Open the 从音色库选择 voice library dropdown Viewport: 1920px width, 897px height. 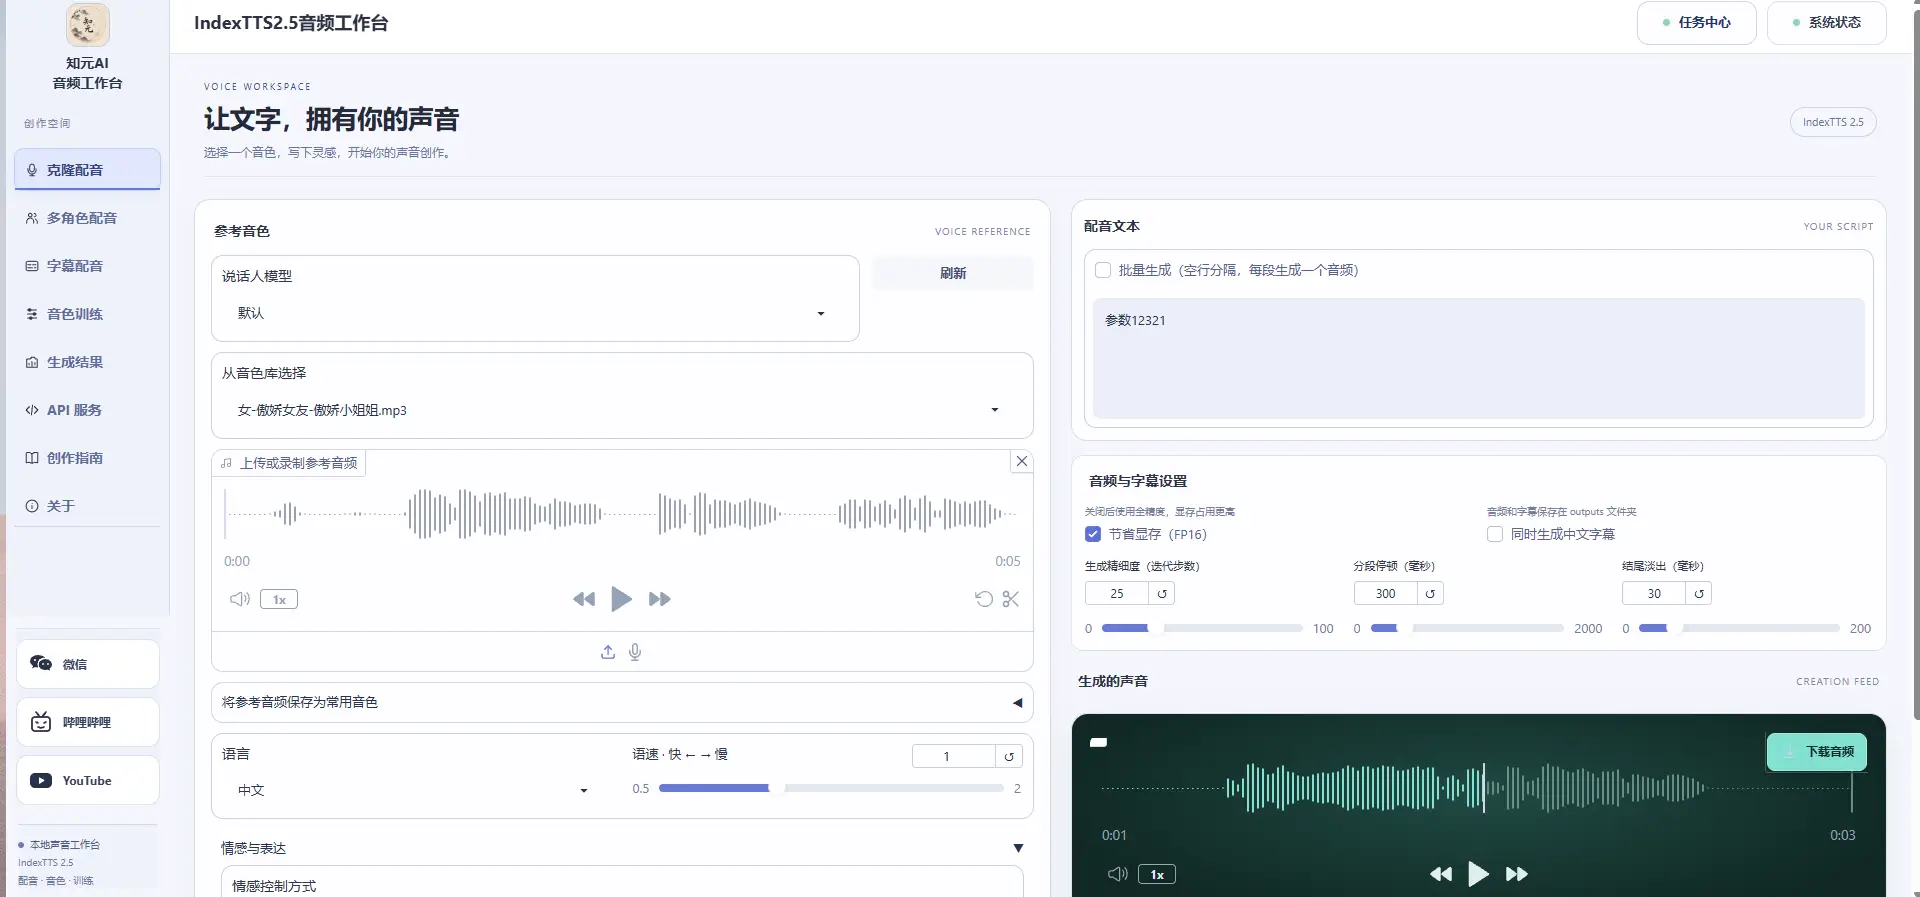pos(621,410)
